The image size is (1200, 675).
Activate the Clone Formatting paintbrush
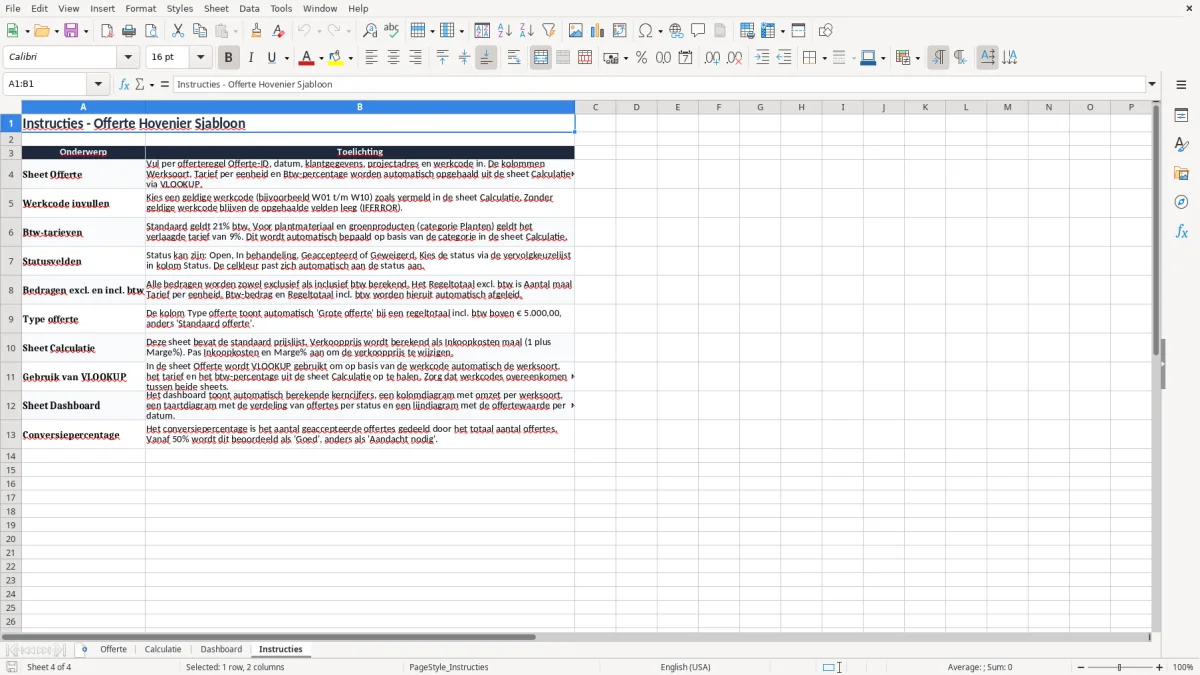pos(256,31)
